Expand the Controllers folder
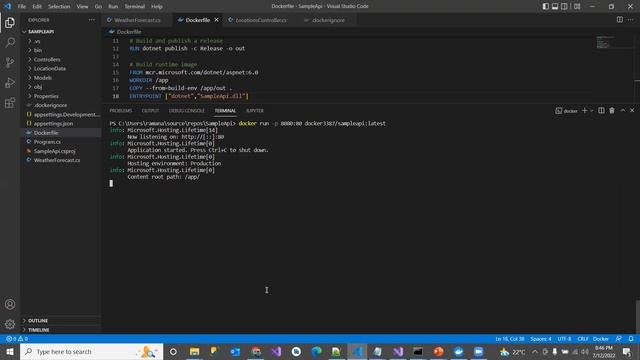Screen dimensions: 640x360 coord(61,60)
